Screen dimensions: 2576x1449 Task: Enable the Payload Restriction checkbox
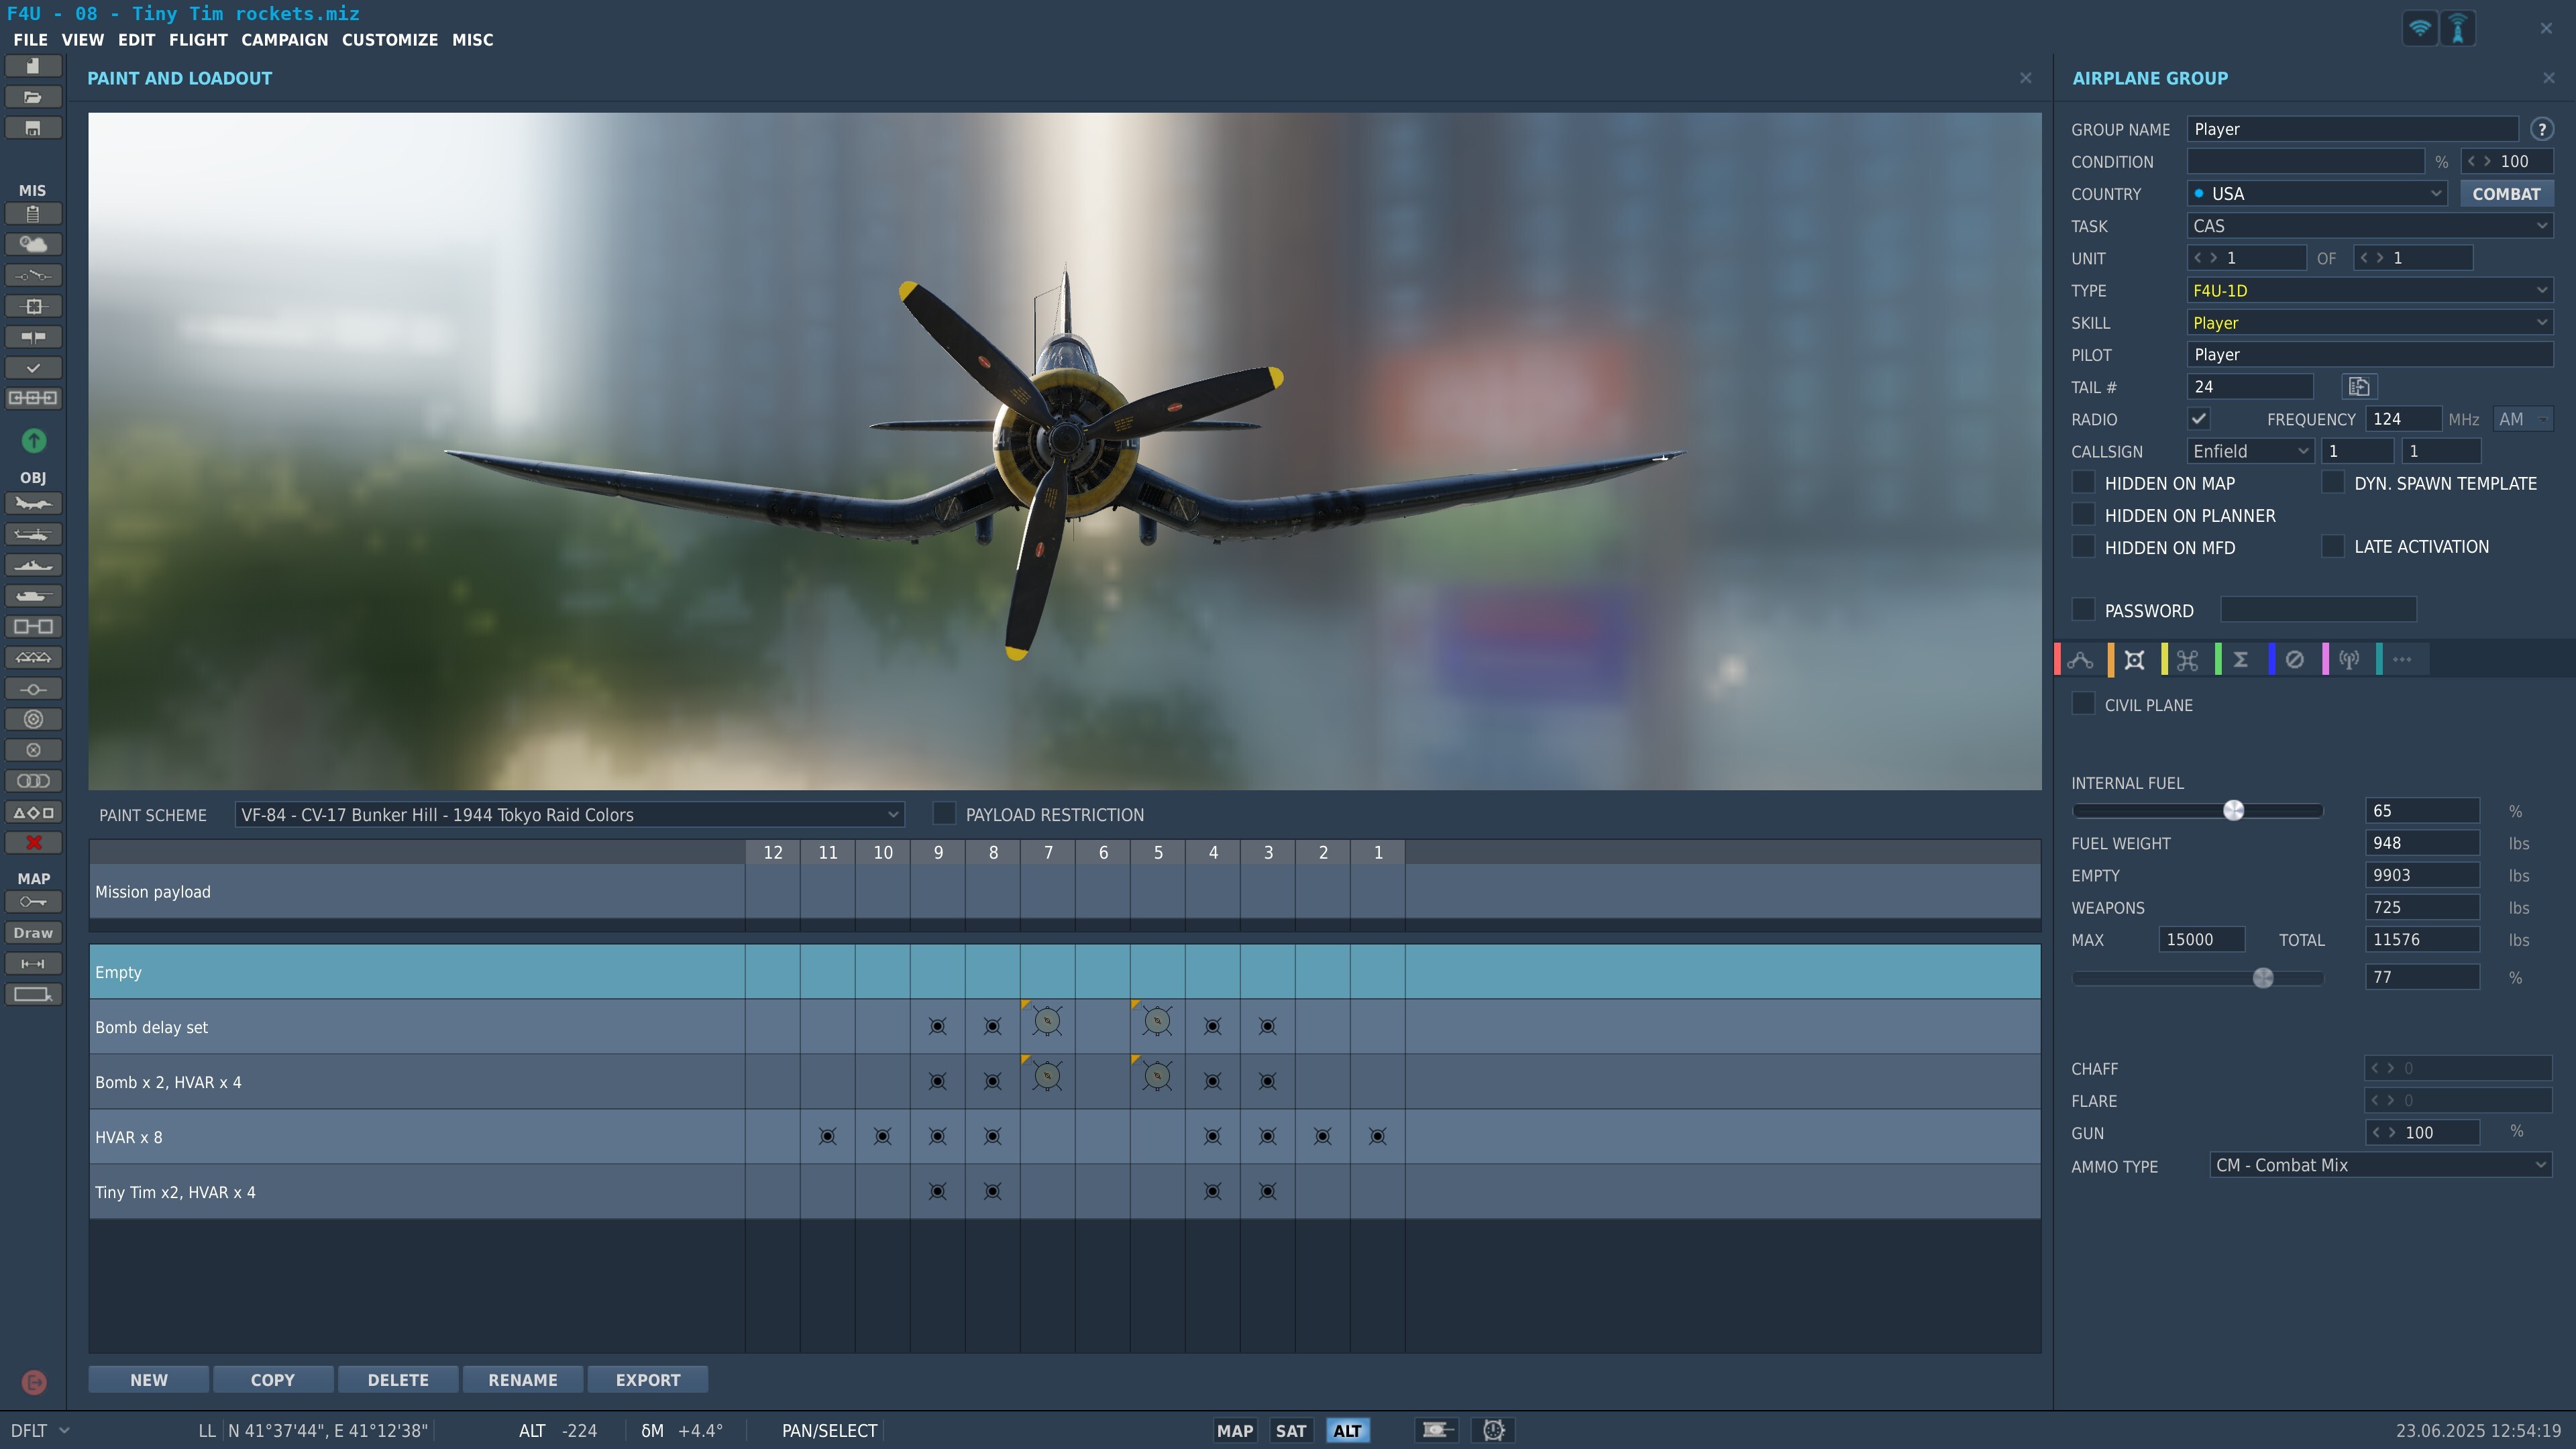click(x=944, y=814)
